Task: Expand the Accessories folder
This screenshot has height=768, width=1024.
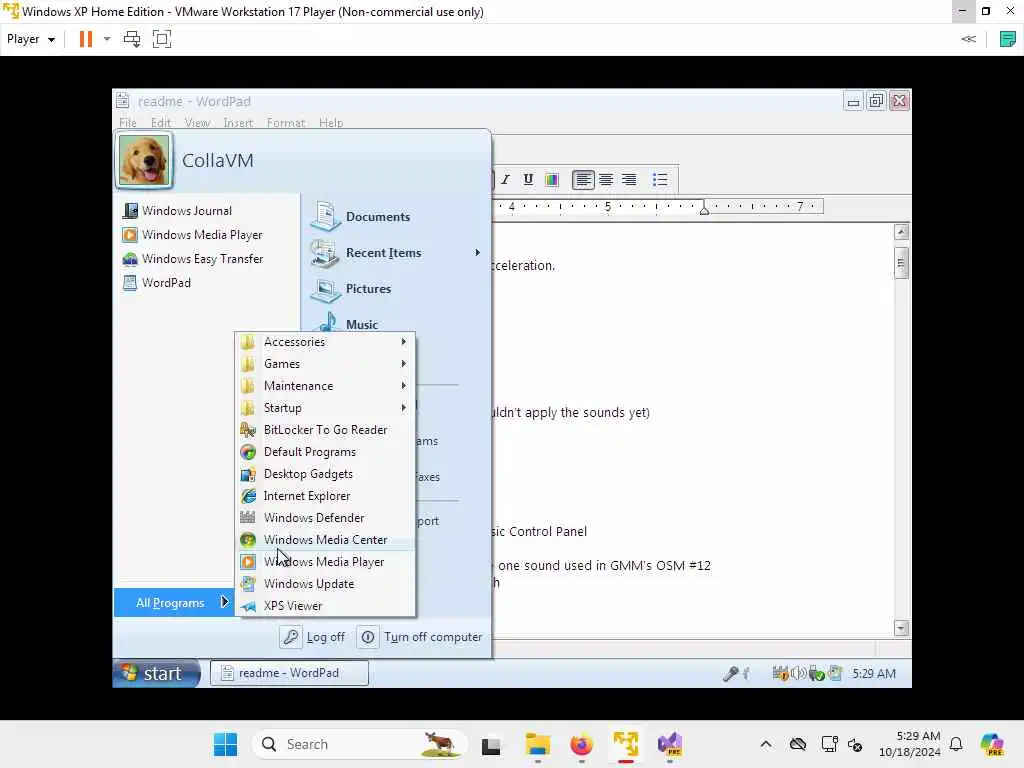Action: coord(325,342)
